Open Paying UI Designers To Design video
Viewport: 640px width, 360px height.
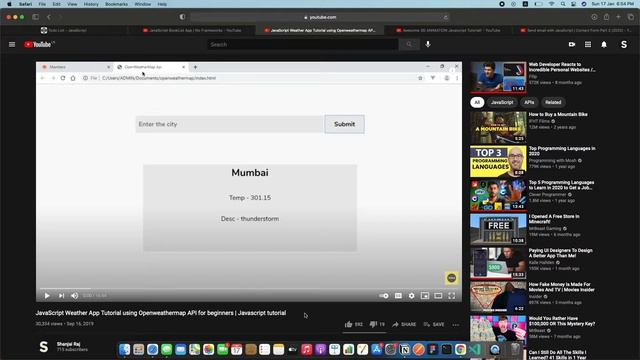[x=560, y=253]
